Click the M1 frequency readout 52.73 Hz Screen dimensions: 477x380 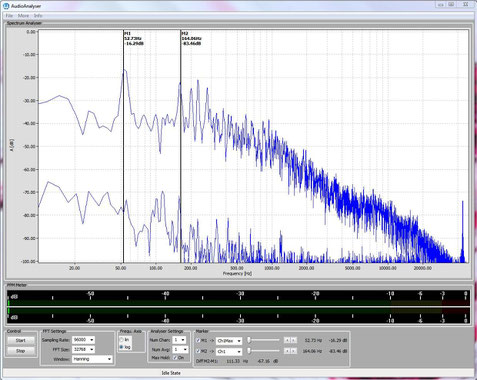pyautogui.click(x=314, y=340)
